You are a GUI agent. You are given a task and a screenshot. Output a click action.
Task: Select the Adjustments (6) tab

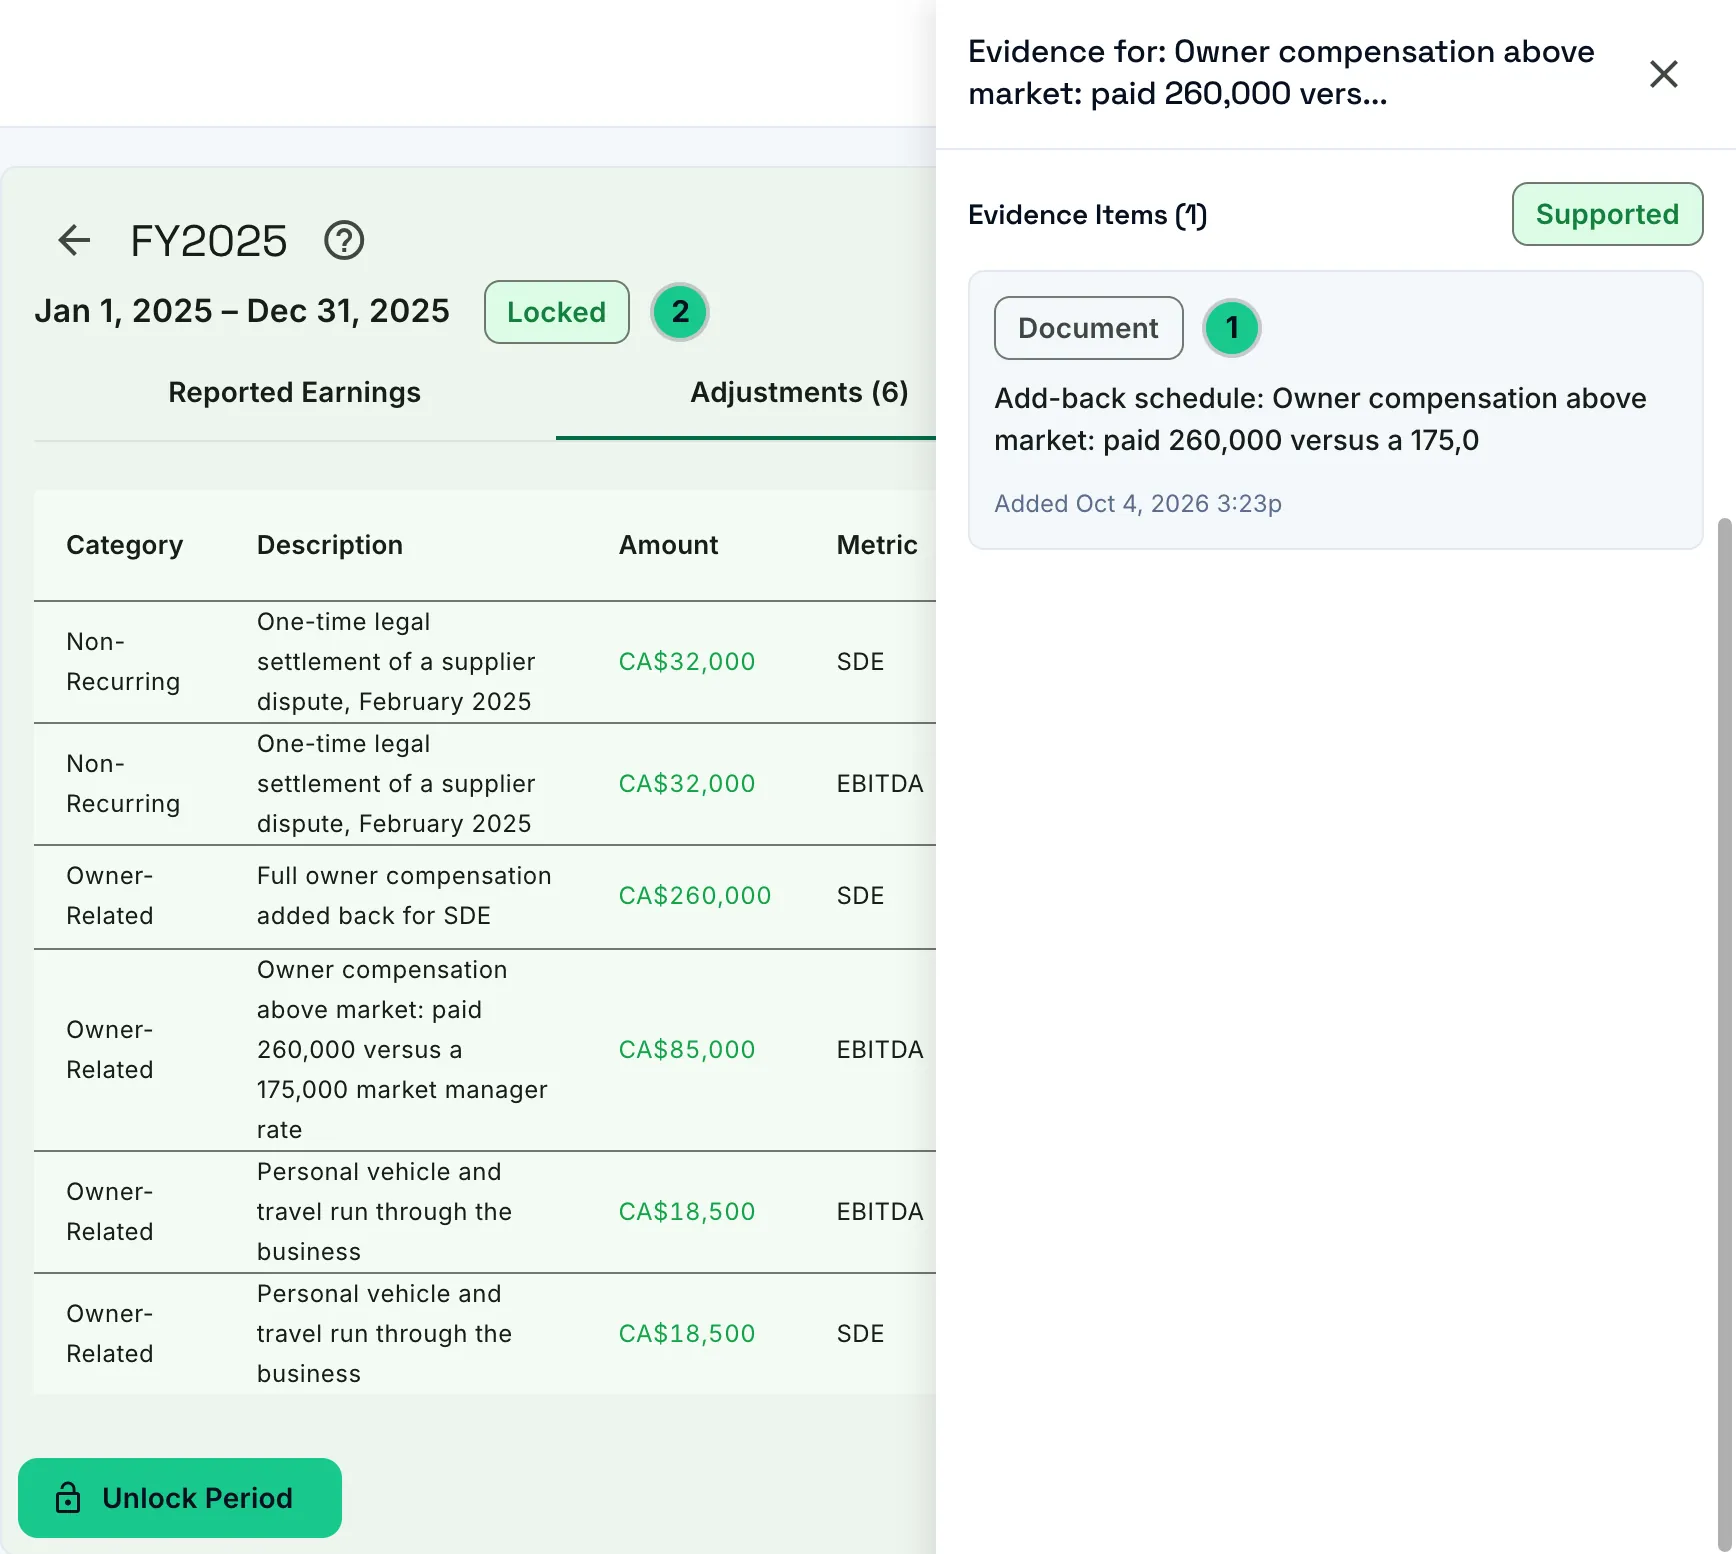click(x=799, y=392)
